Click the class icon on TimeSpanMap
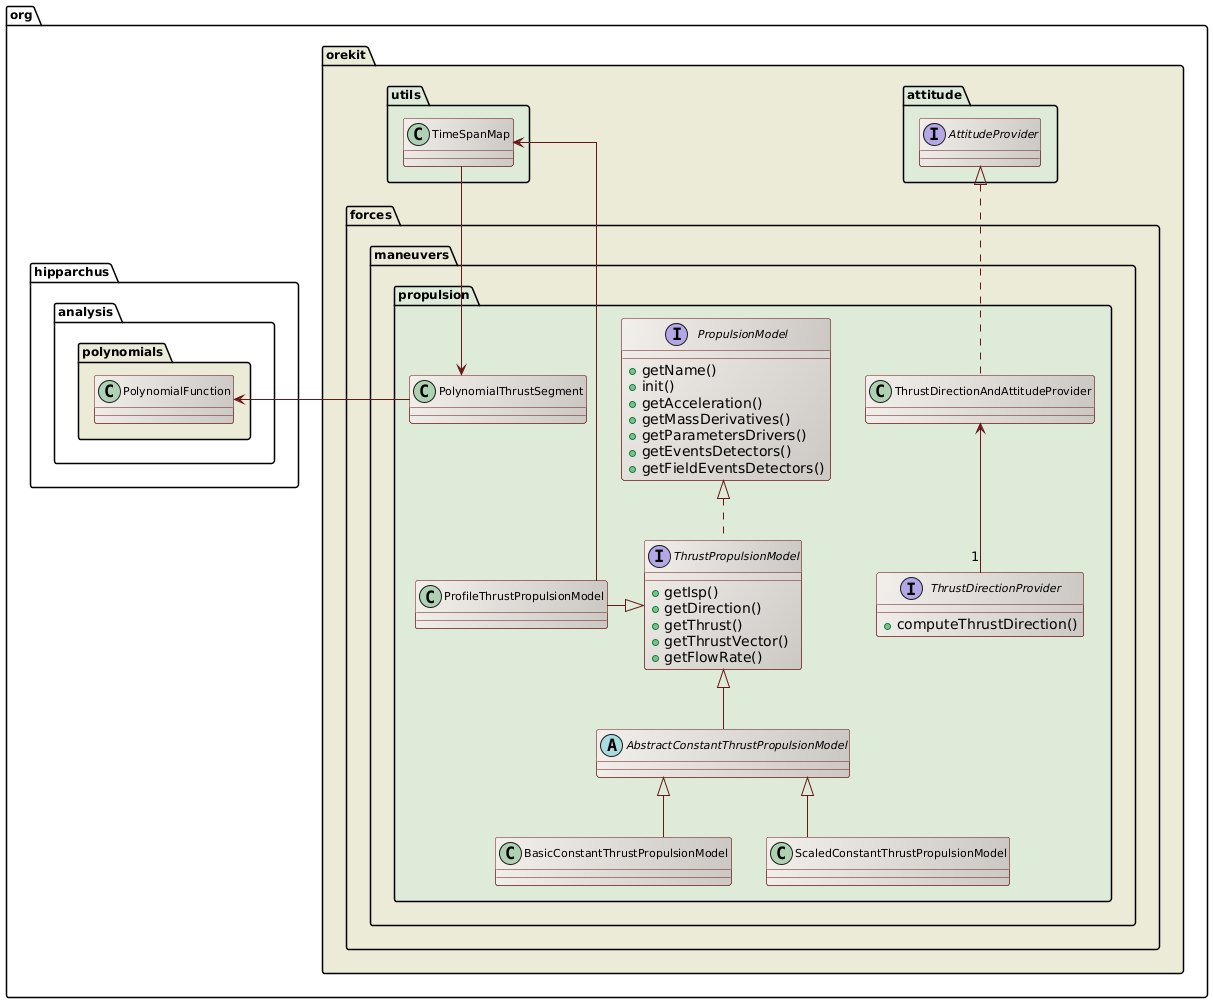The height and width of the screenshot is (1003, 1213). [x=418, y=132]
